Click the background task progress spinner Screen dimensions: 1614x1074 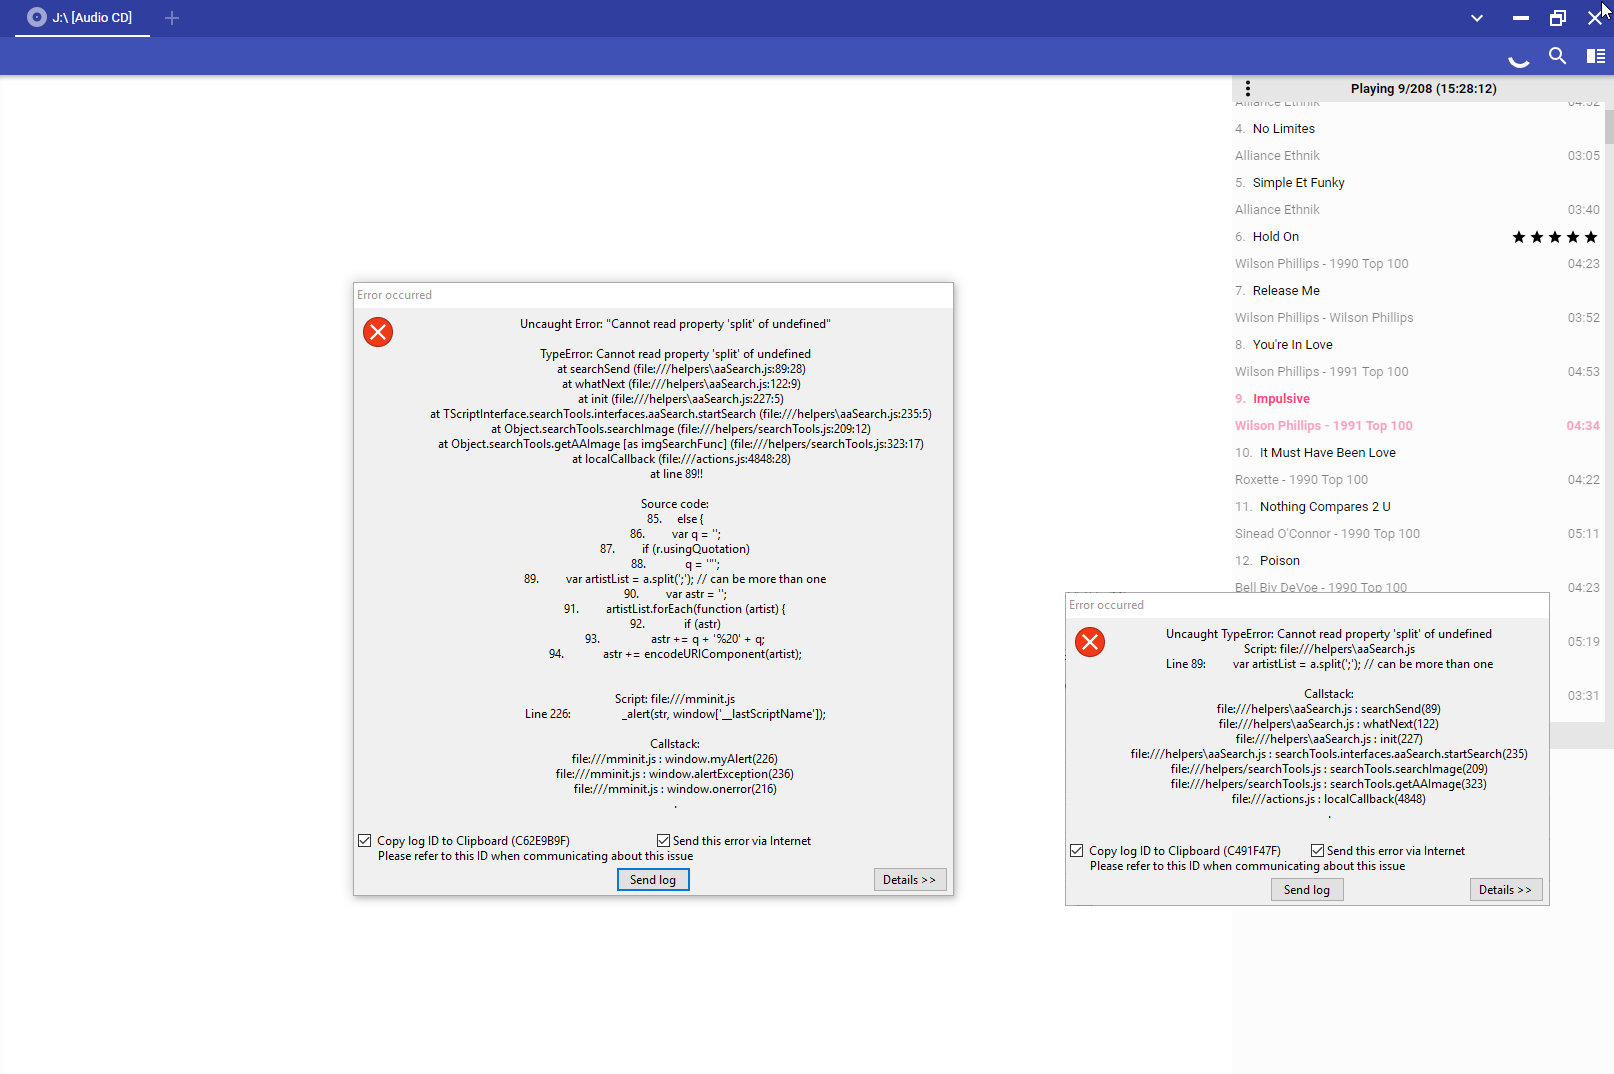1518,58
